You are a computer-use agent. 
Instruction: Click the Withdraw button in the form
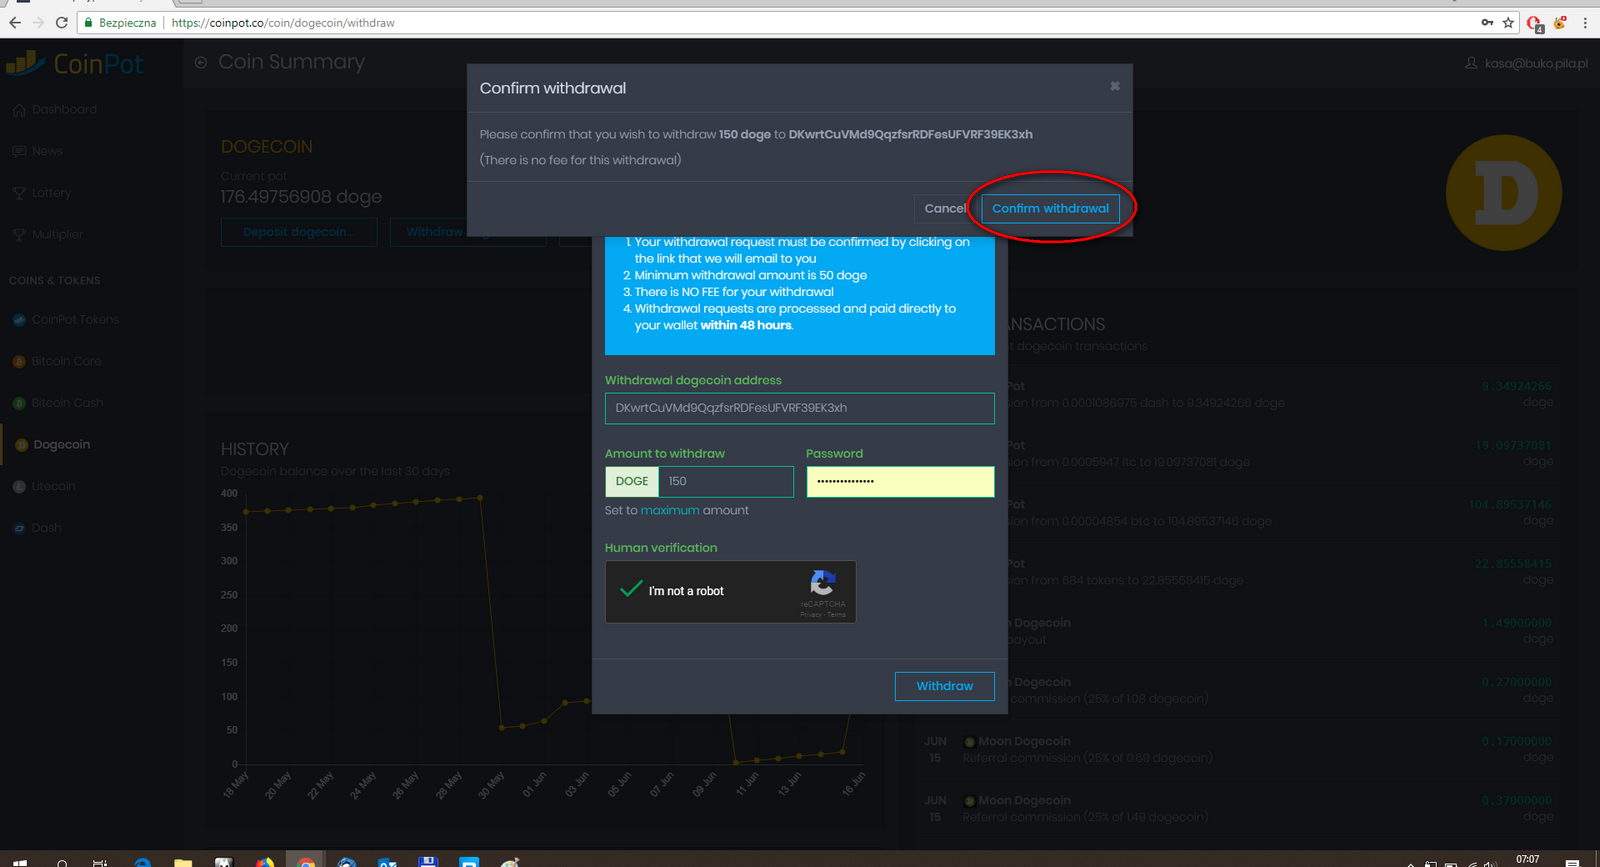coord(944,686)
